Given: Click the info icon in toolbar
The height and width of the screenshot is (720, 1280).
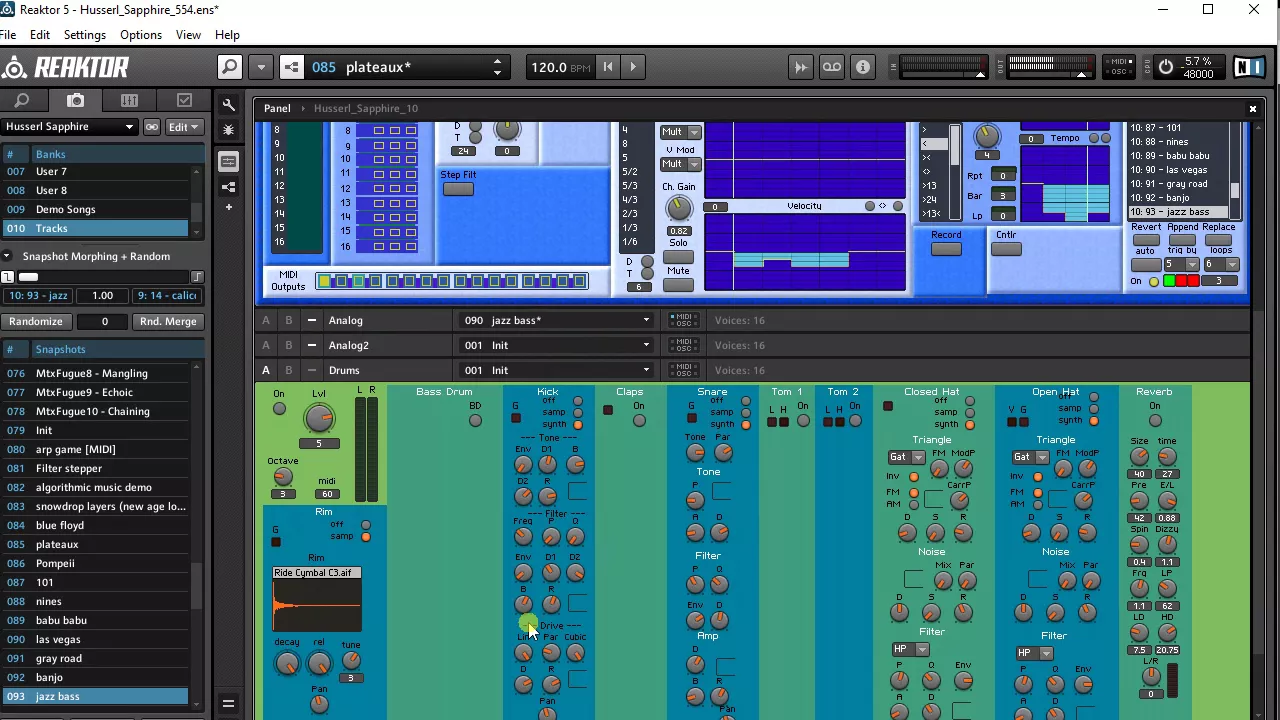Looking at the screenshot, I should click(863, 67).
